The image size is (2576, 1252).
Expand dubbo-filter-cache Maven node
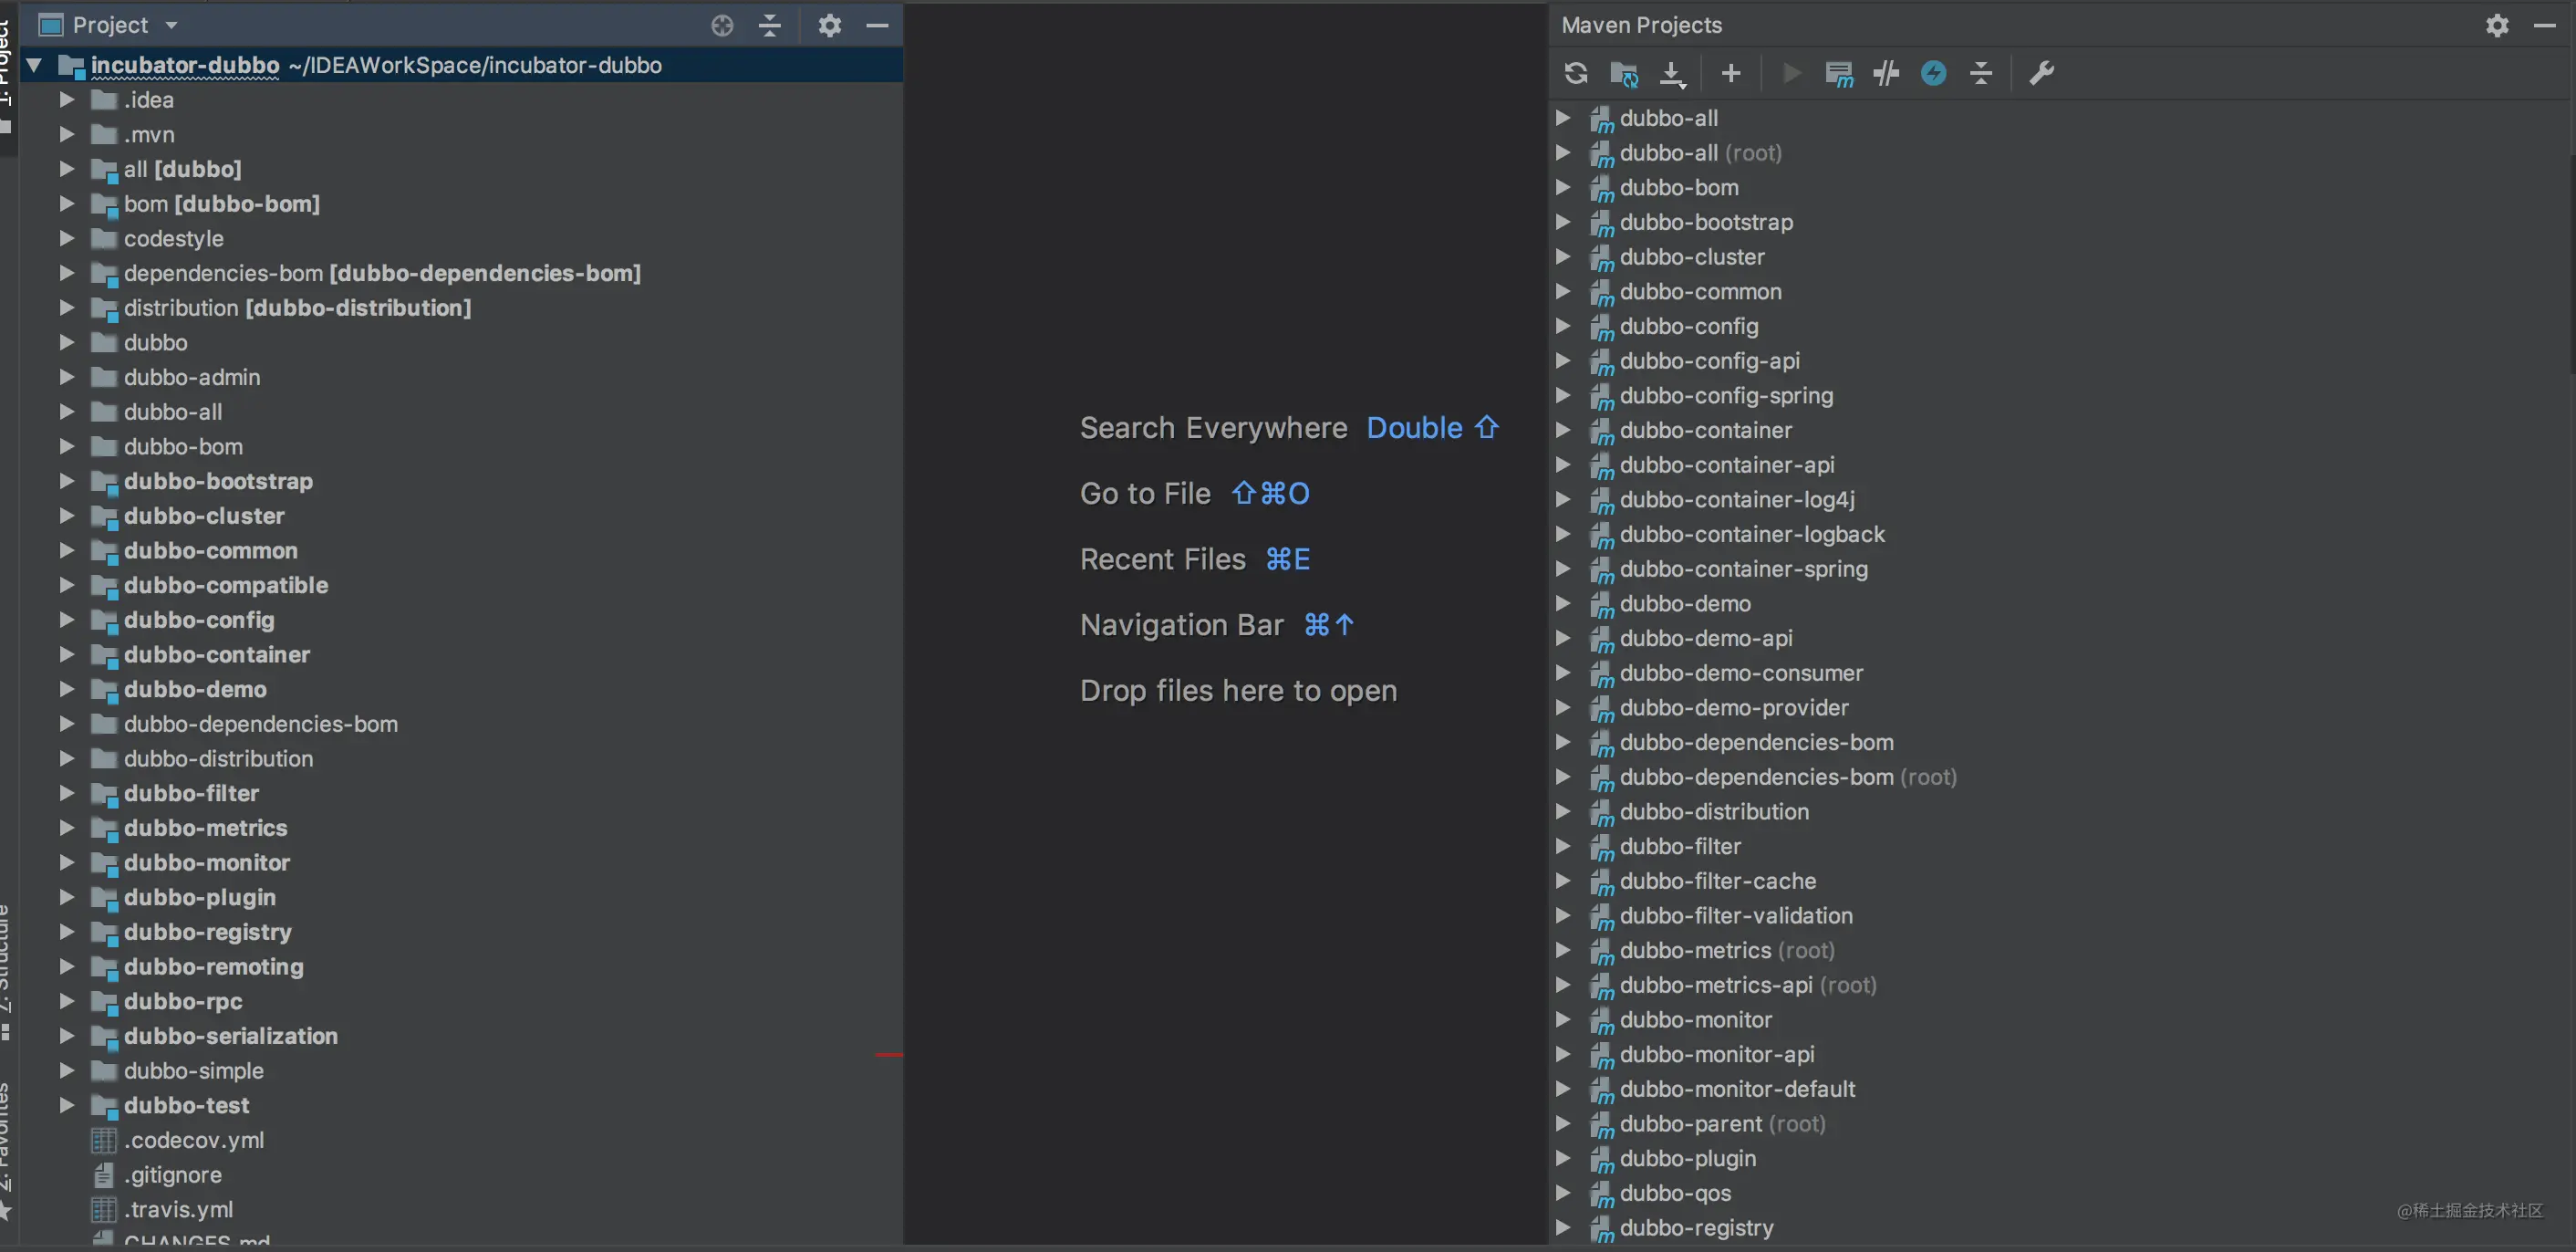(1563, 880)
